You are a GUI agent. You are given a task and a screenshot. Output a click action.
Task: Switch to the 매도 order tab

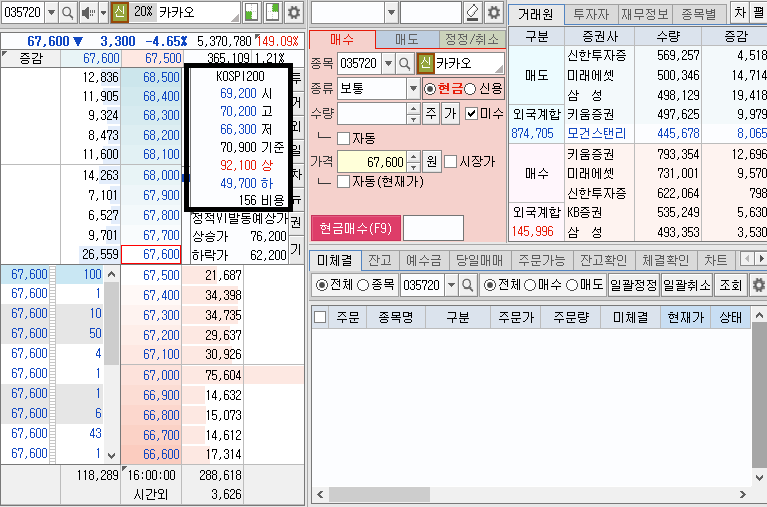tap(407, 40)
